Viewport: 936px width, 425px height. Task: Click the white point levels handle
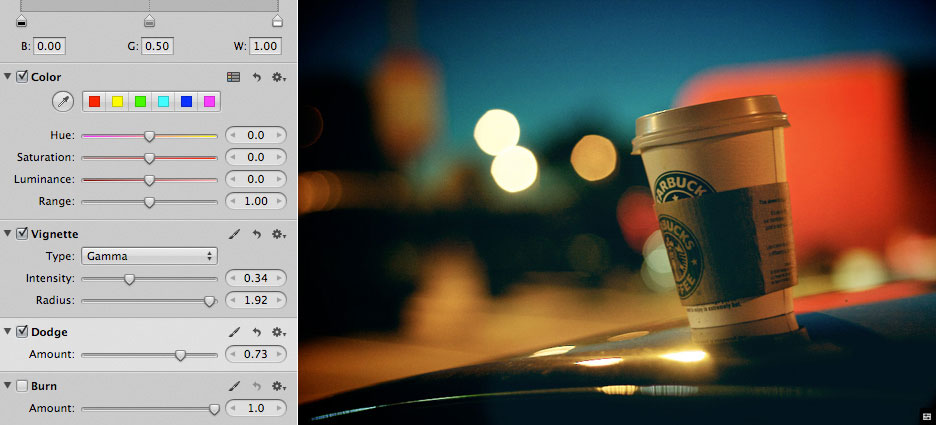[277, 21]
